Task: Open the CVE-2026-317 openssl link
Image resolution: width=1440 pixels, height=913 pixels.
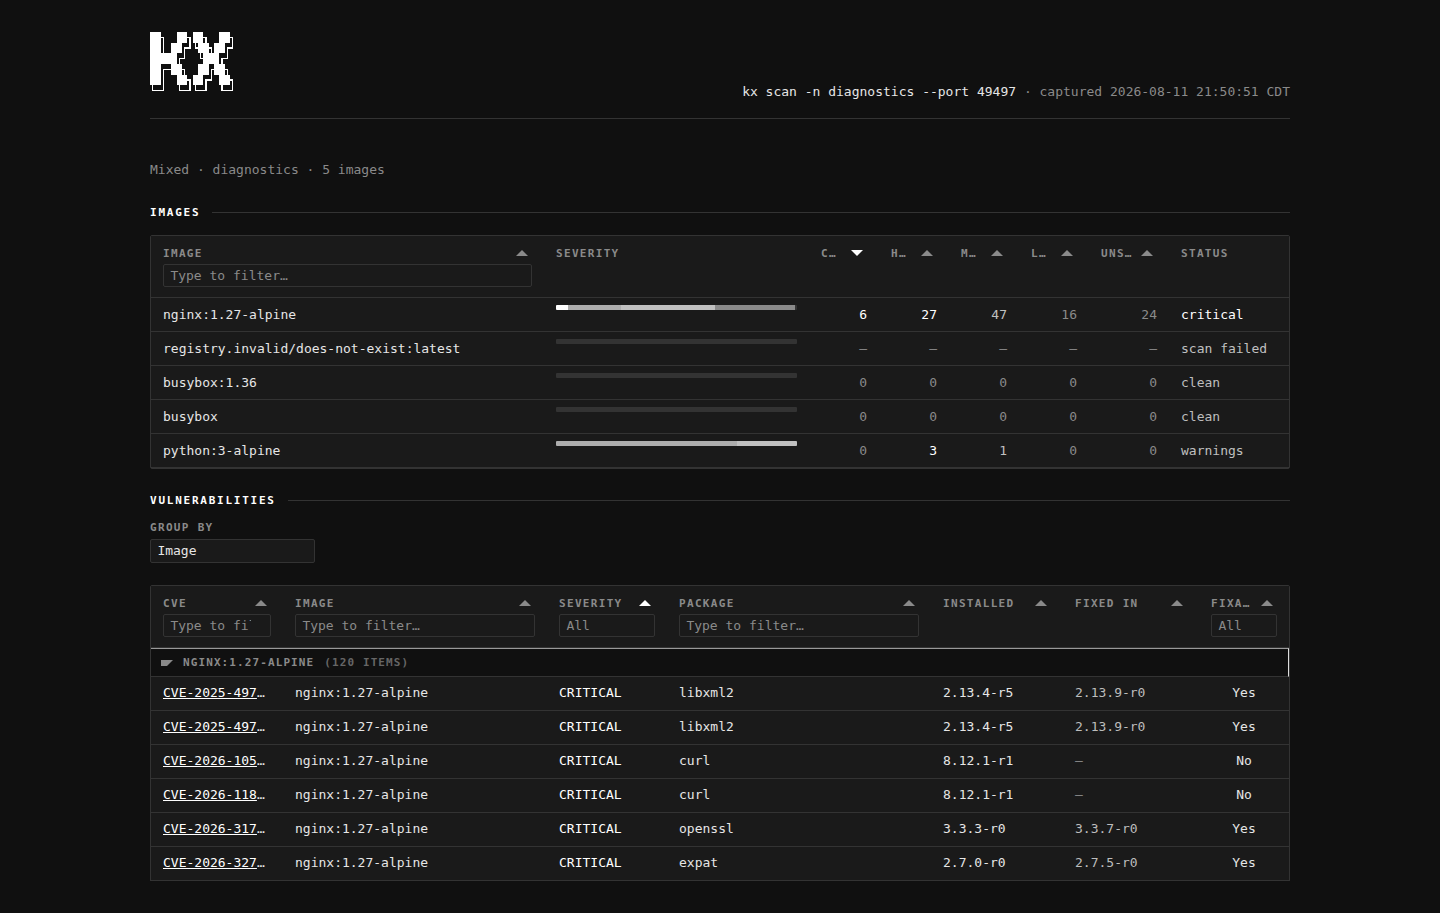Action: pyautogui.click(x=214, y=829)
